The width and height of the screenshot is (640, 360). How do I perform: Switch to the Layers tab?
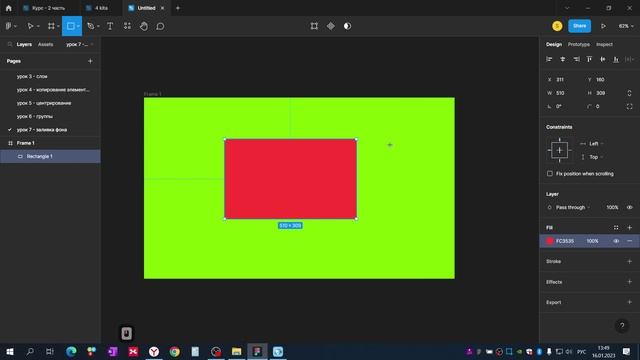tap(24, 44)
